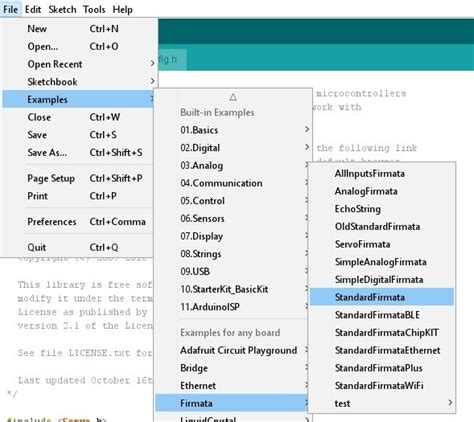Expand the 07.Display examples
Image resolution: width=474 pixels, height=422 pixels.
point(232,236)
